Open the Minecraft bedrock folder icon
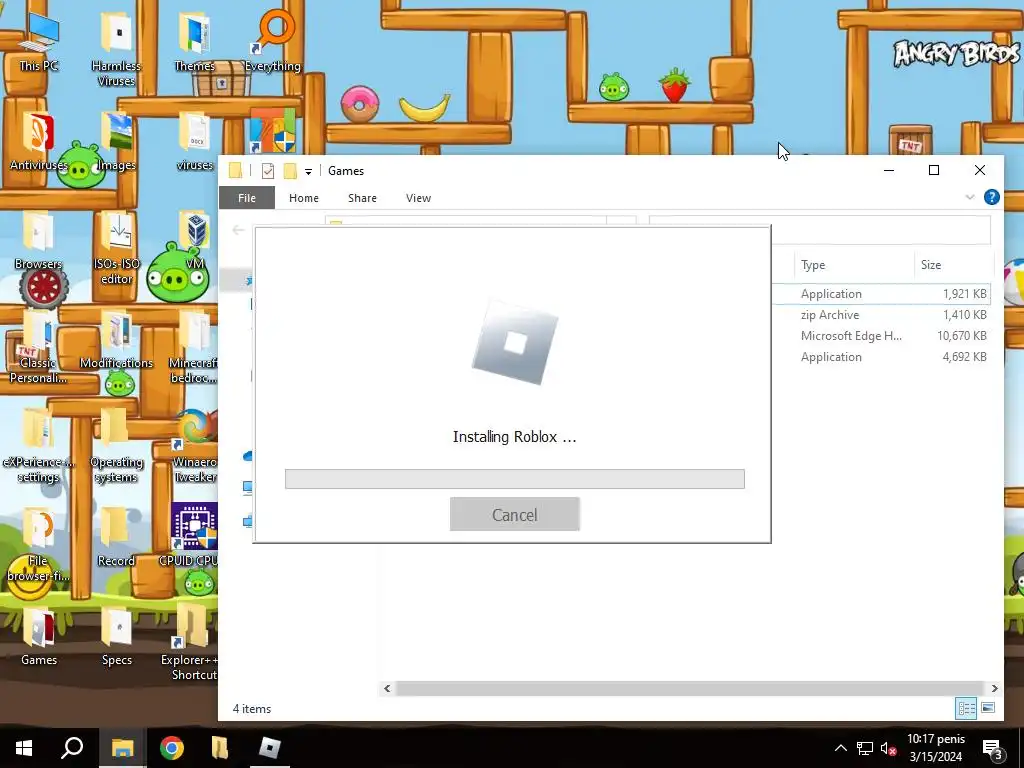Image resolution: width=1024 pixels, height=768 pixels. [x=194, y=347]
